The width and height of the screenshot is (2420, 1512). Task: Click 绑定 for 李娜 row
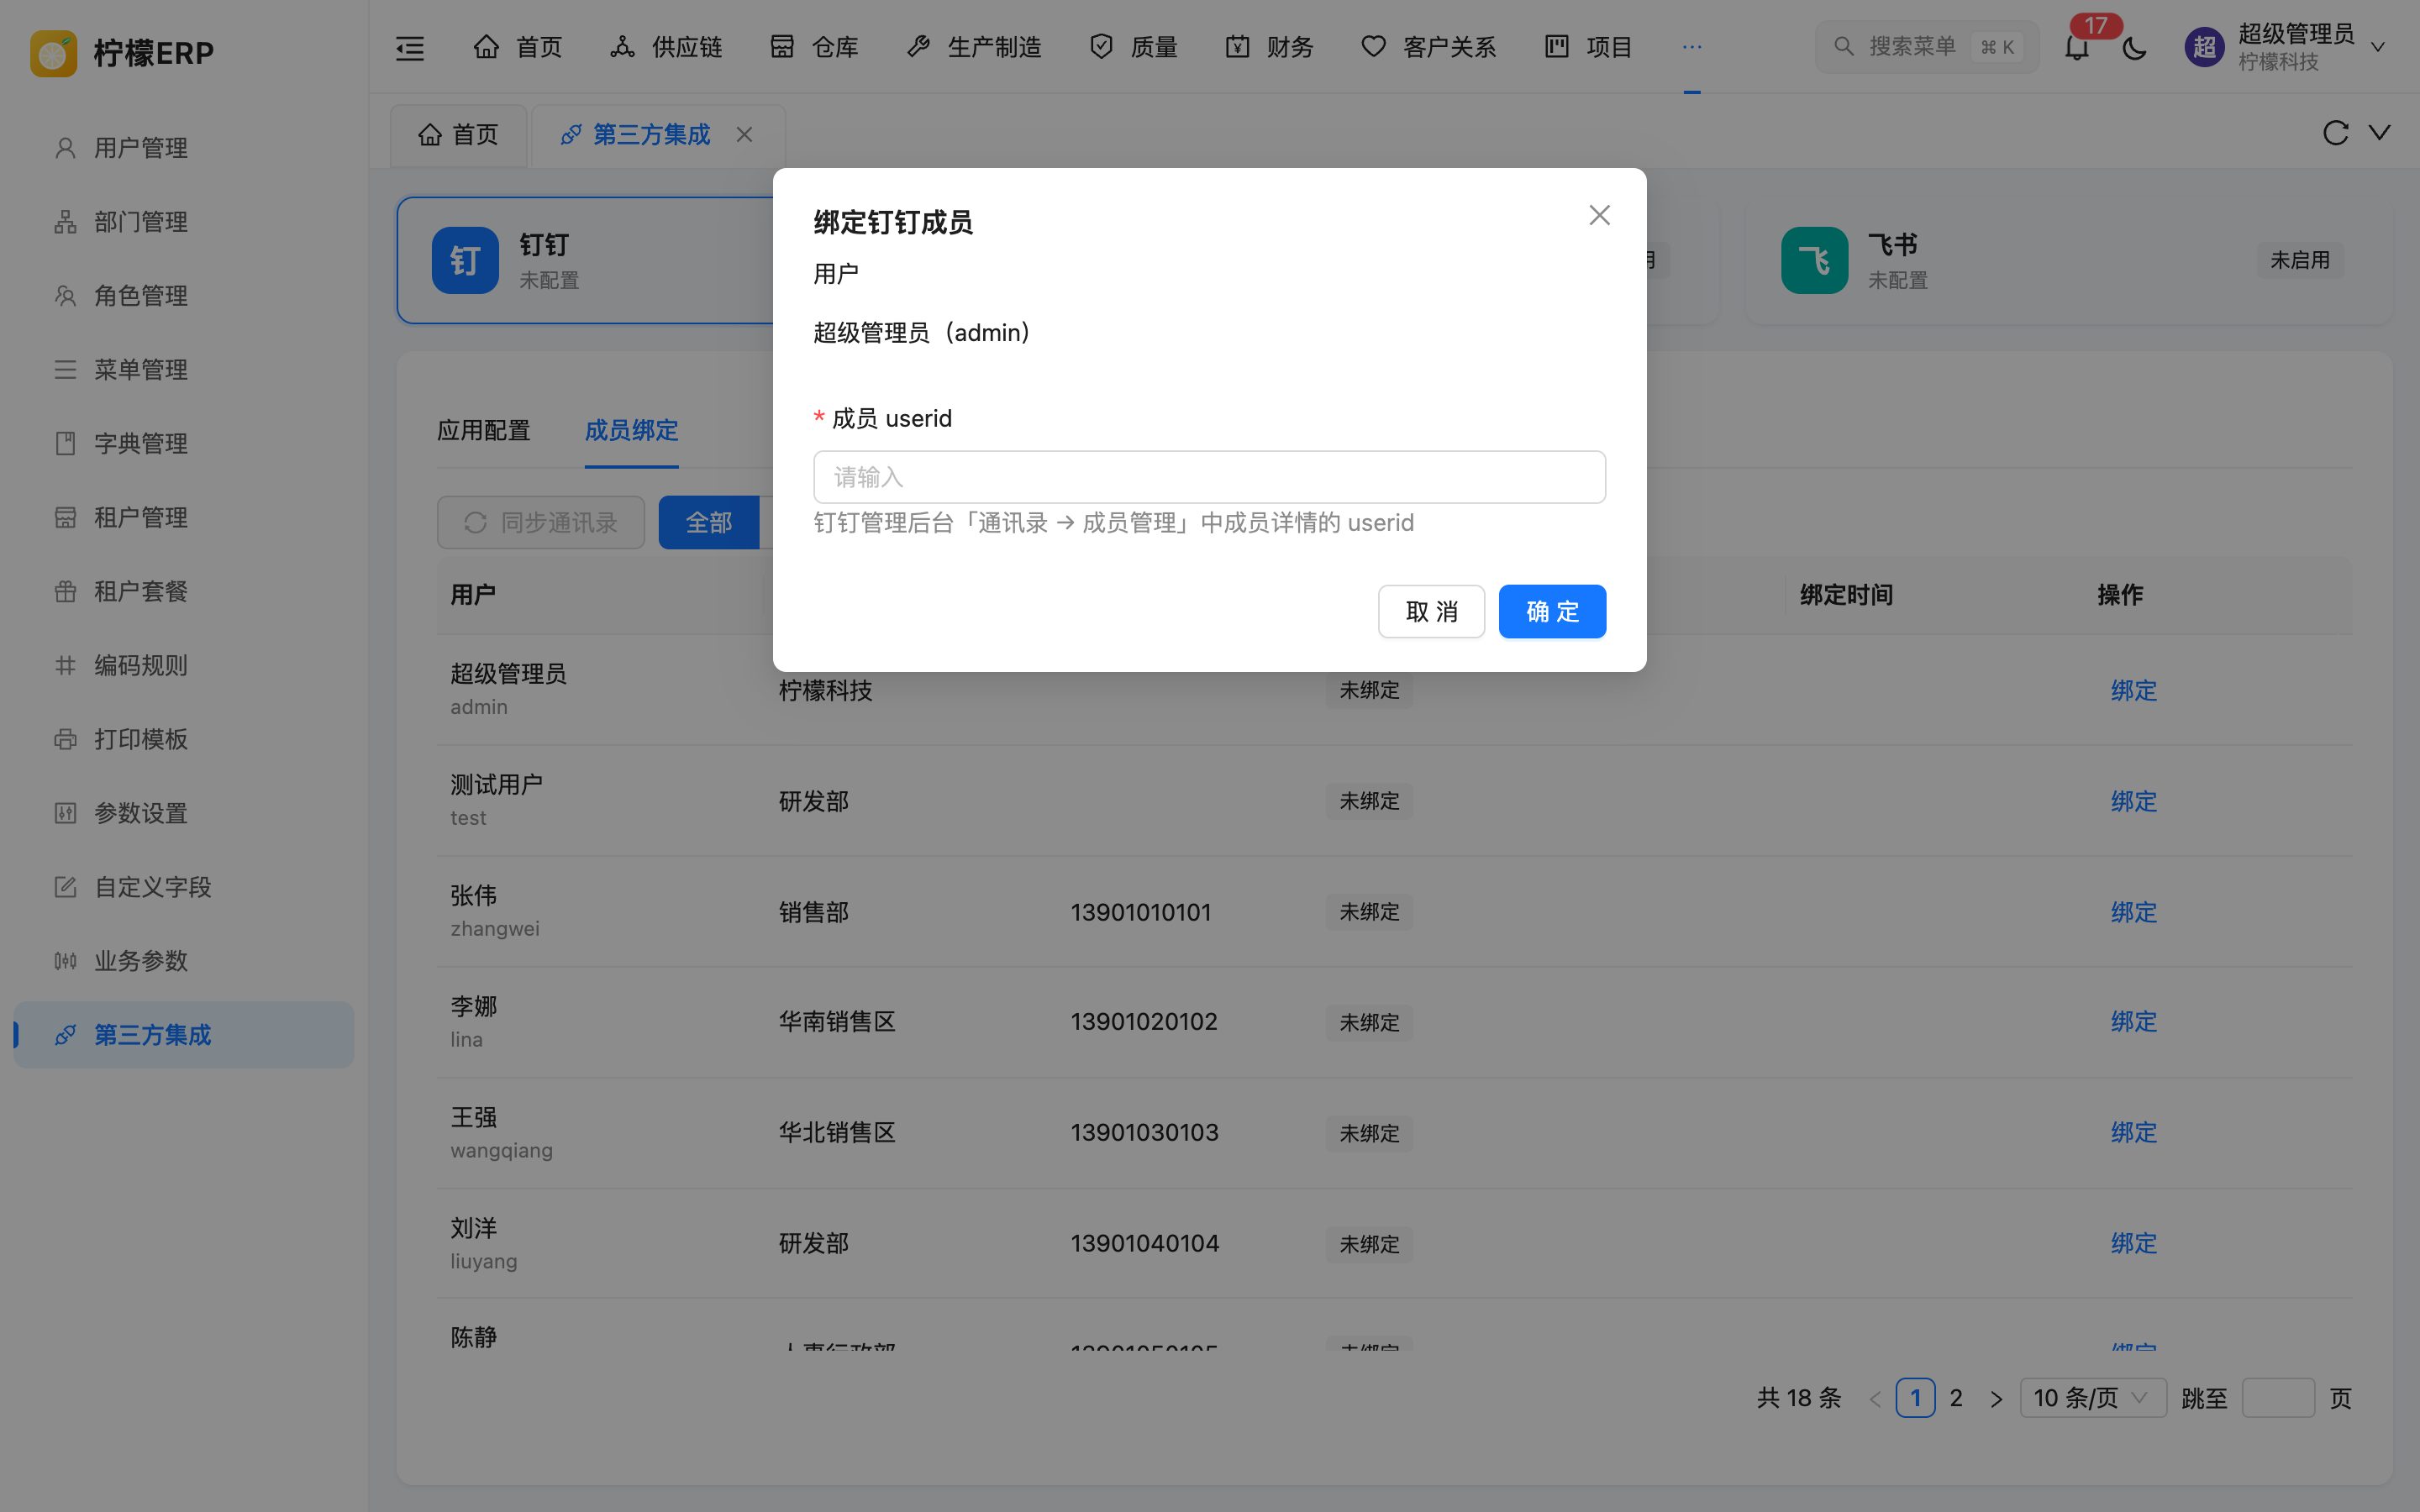tap(2133, 1022)
